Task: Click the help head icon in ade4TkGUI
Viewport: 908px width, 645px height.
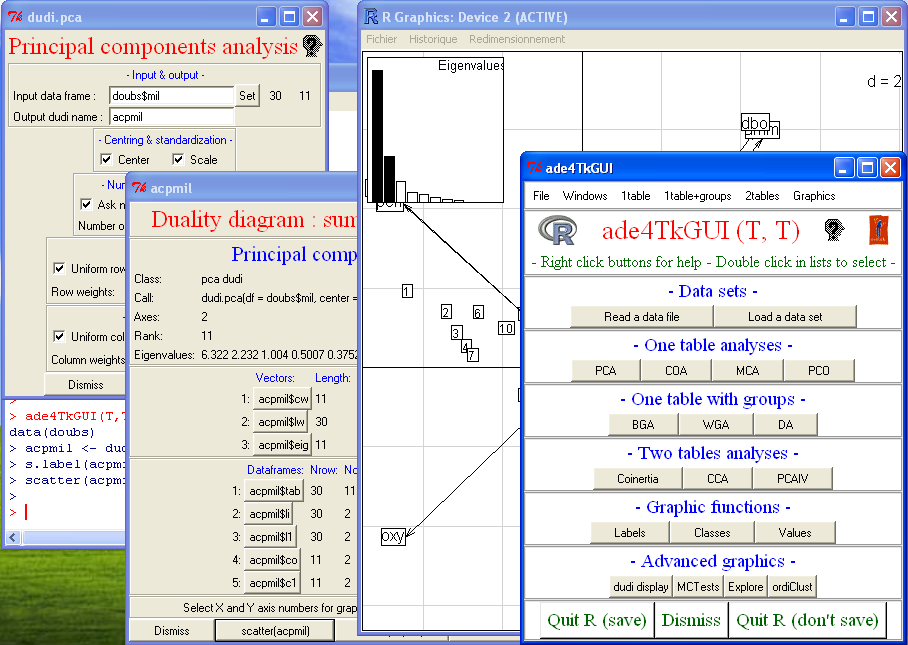Action: pos(833,231)
